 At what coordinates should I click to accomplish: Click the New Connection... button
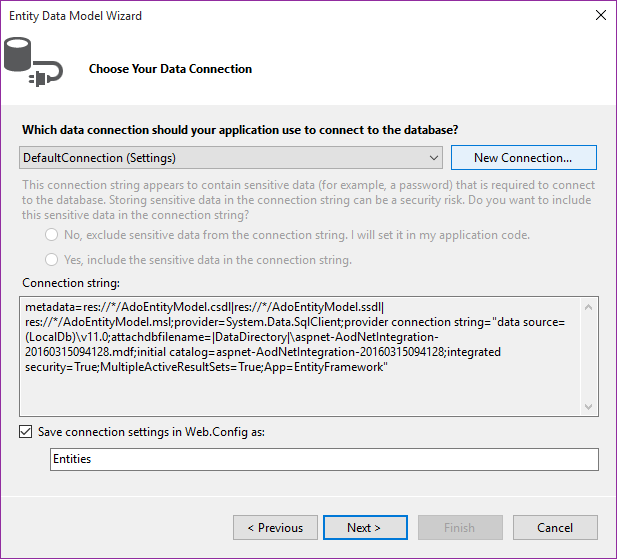(x=523, y=158)
